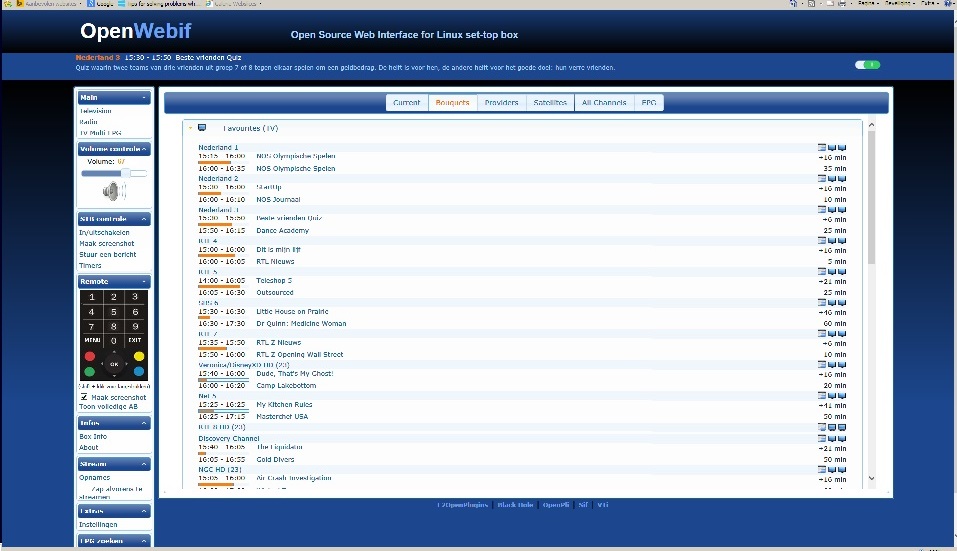Collapse the Infos panel

144,423
